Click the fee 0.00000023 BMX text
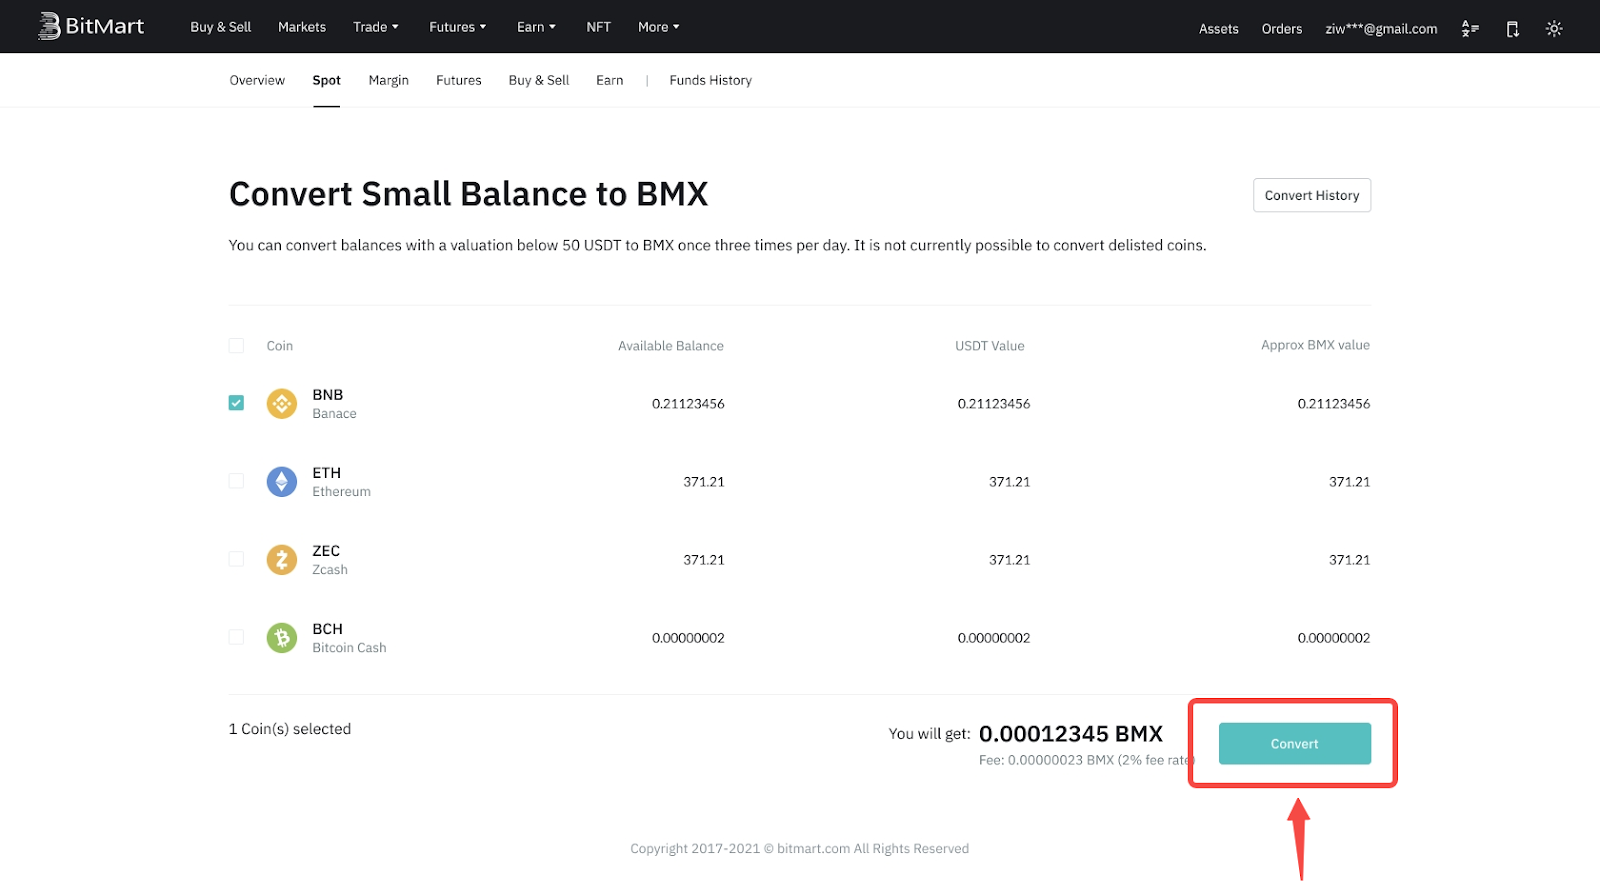The height and width of the screenshot is (895, 1600). tap(1086, 760)
